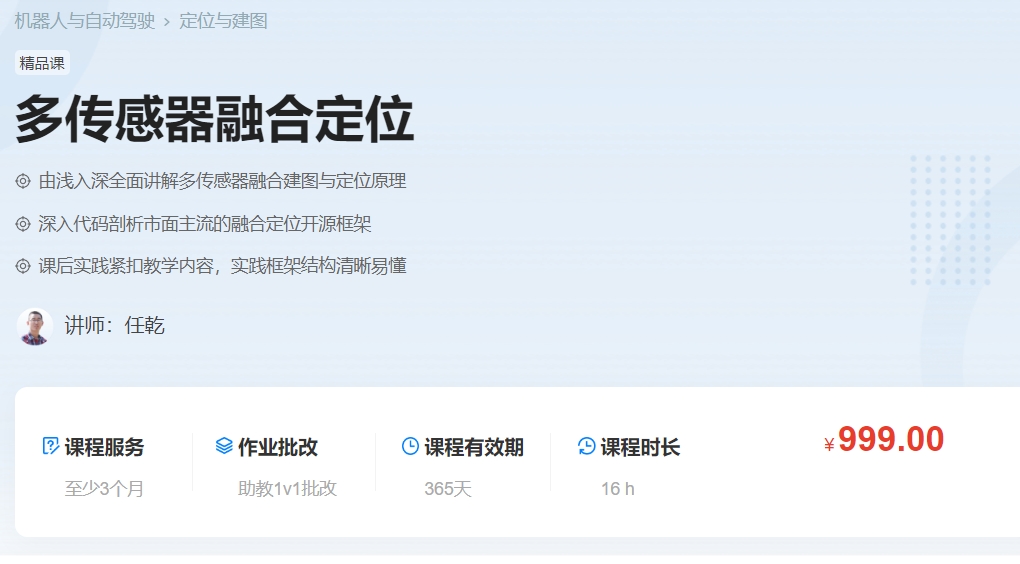
Task: Go to 机器人与自动驾驶 breadcrumb category
Action: 85,21
